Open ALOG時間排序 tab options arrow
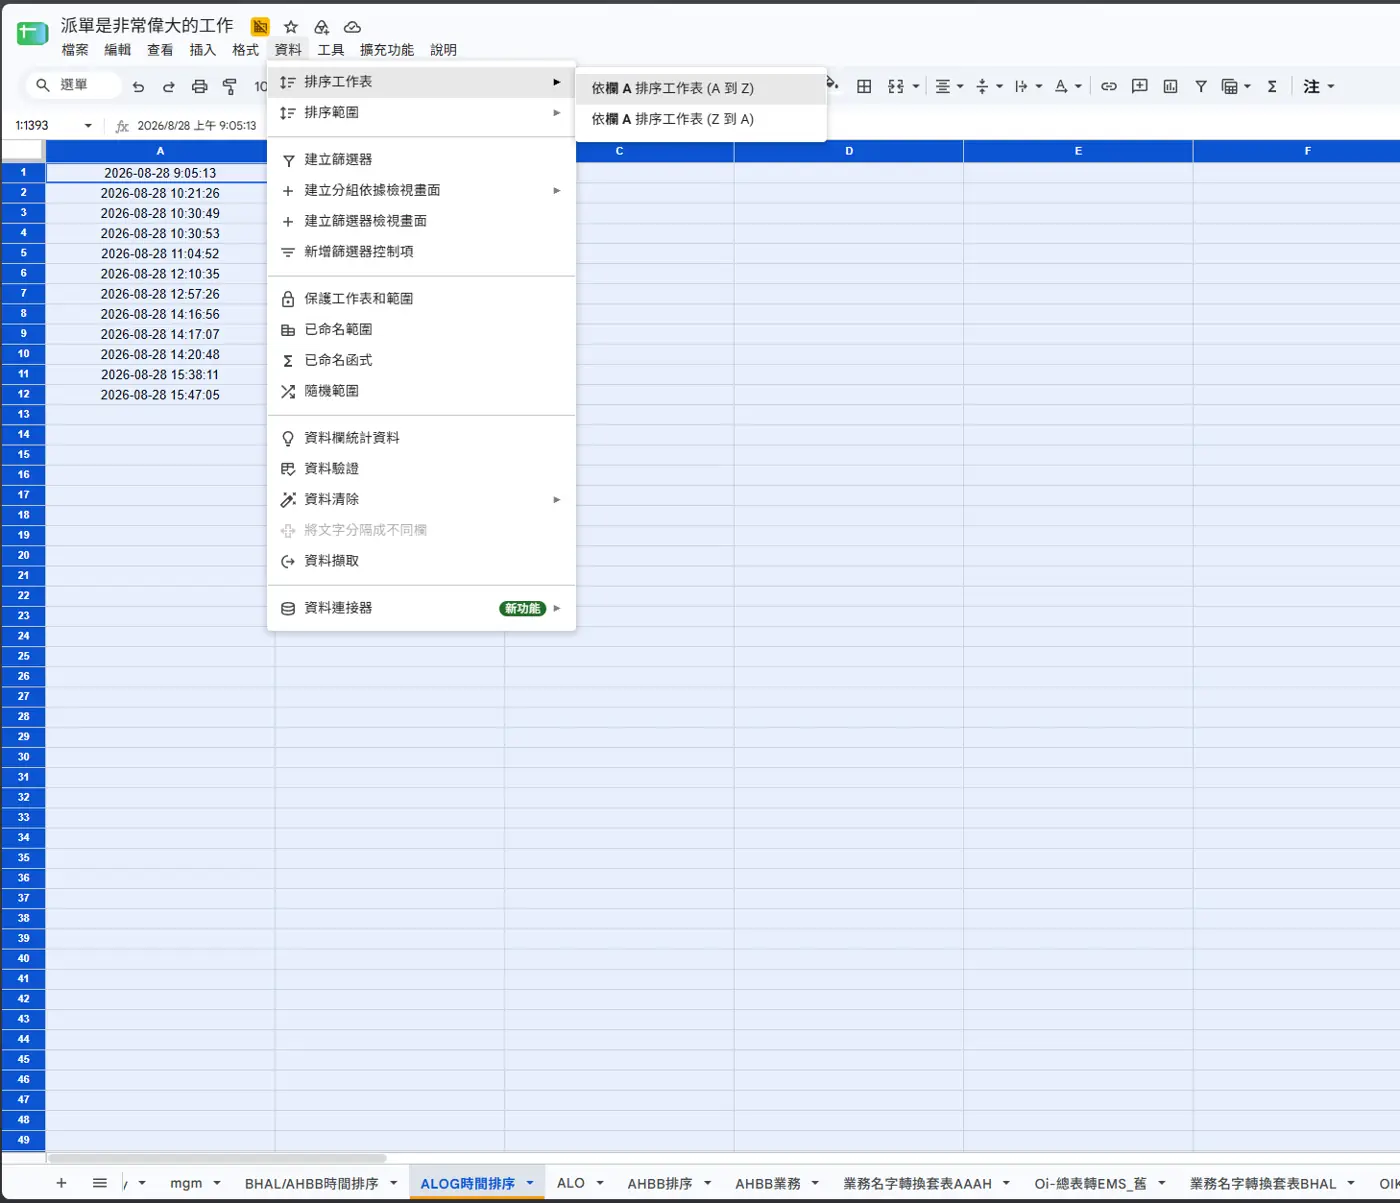The image size is (1400, 1203). (x=530, y=1183)
